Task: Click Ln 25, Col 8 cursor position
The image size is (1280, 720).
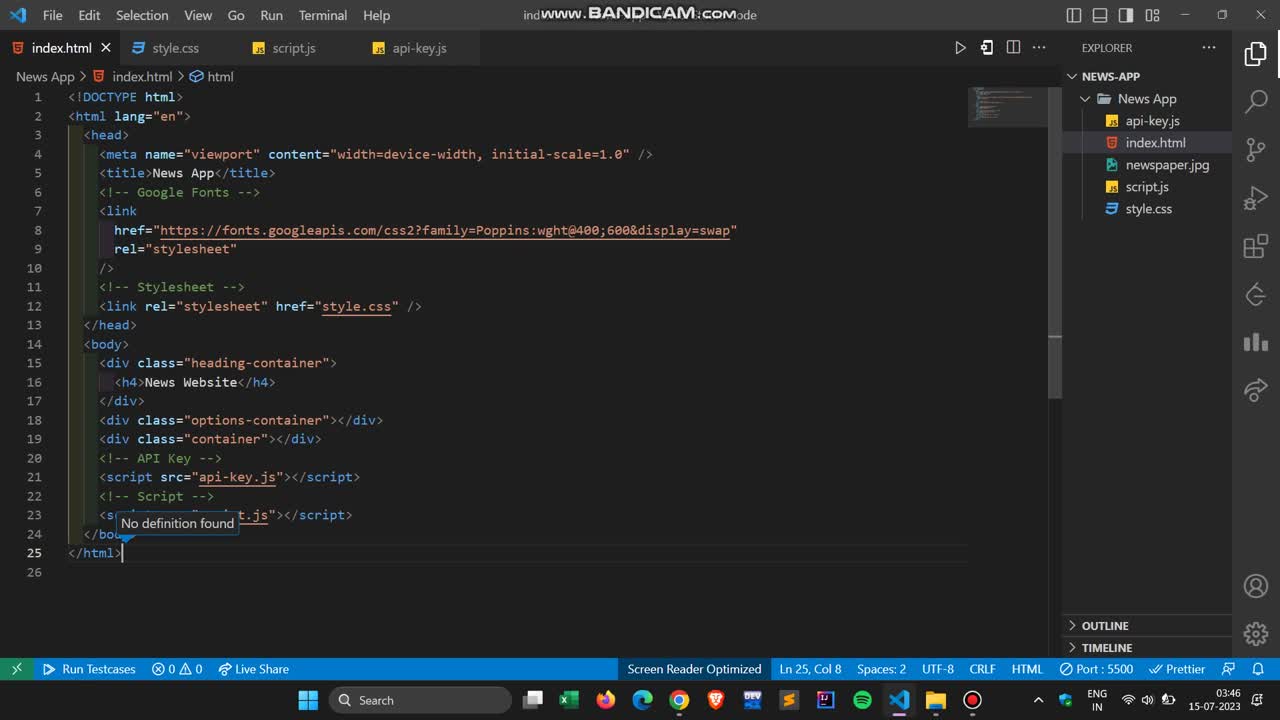Action: [810, 669]
